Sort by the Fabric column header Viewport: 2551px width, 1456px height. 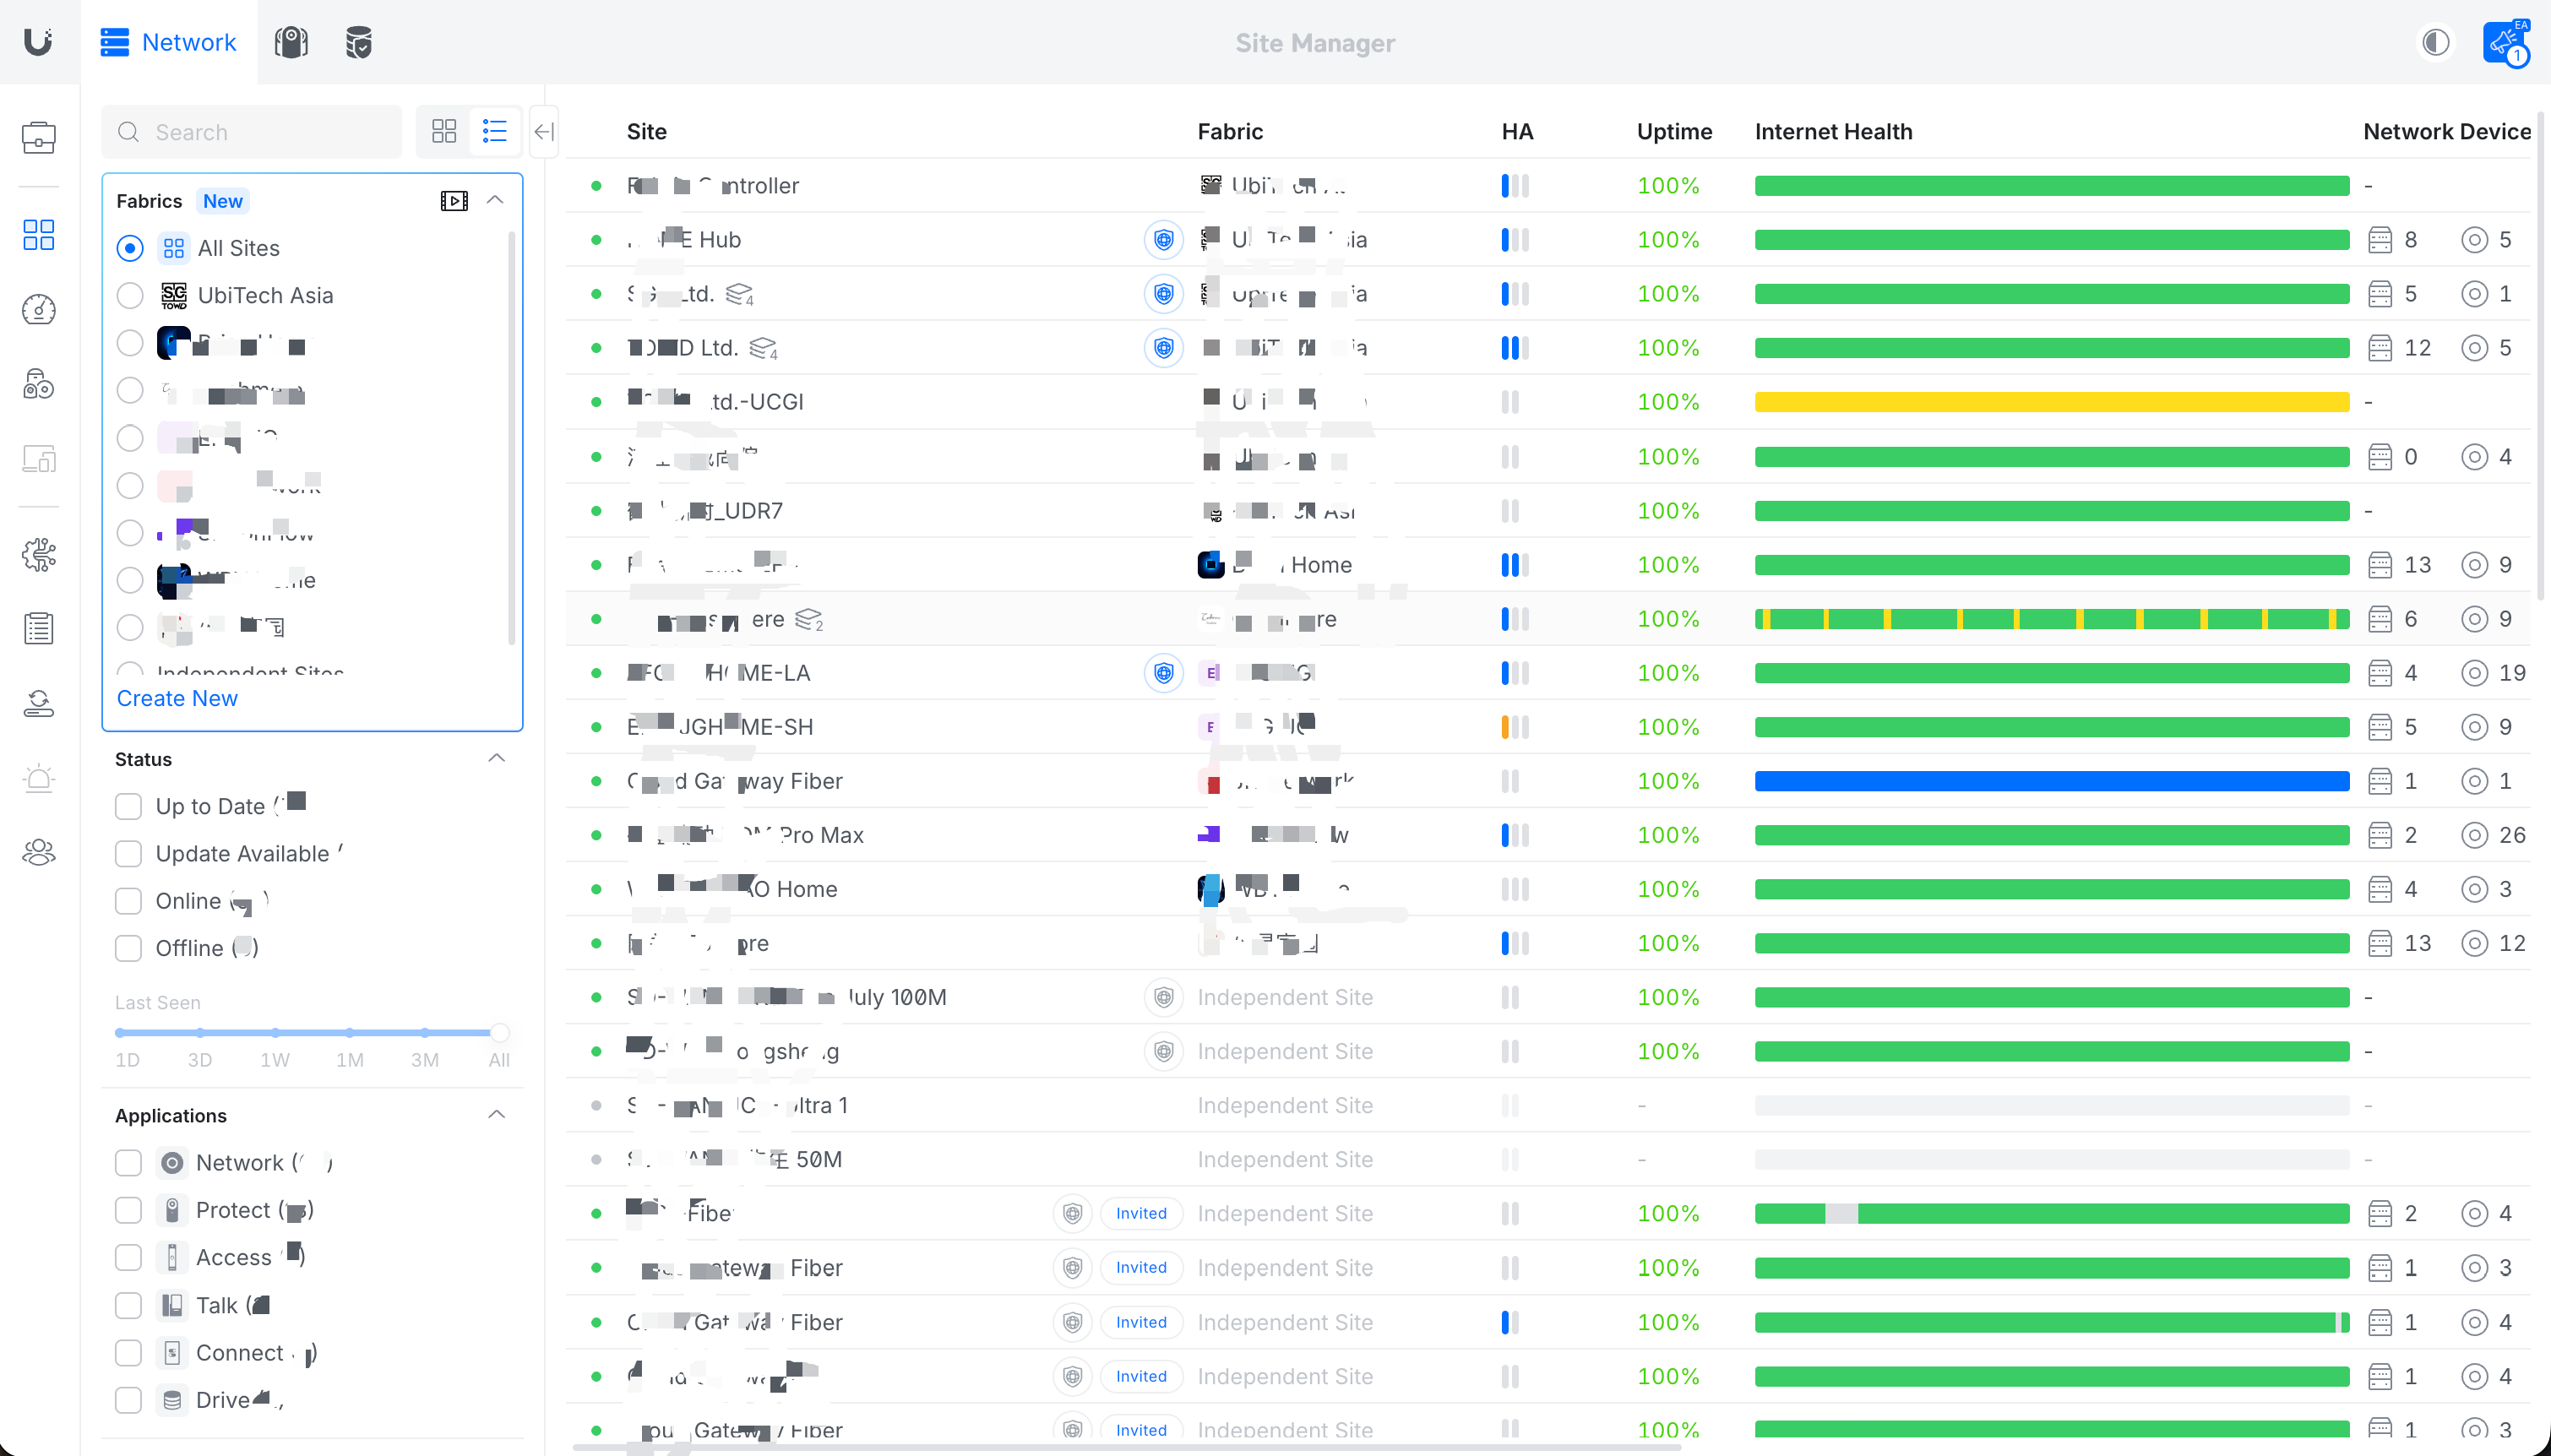tap(1230, 131)
